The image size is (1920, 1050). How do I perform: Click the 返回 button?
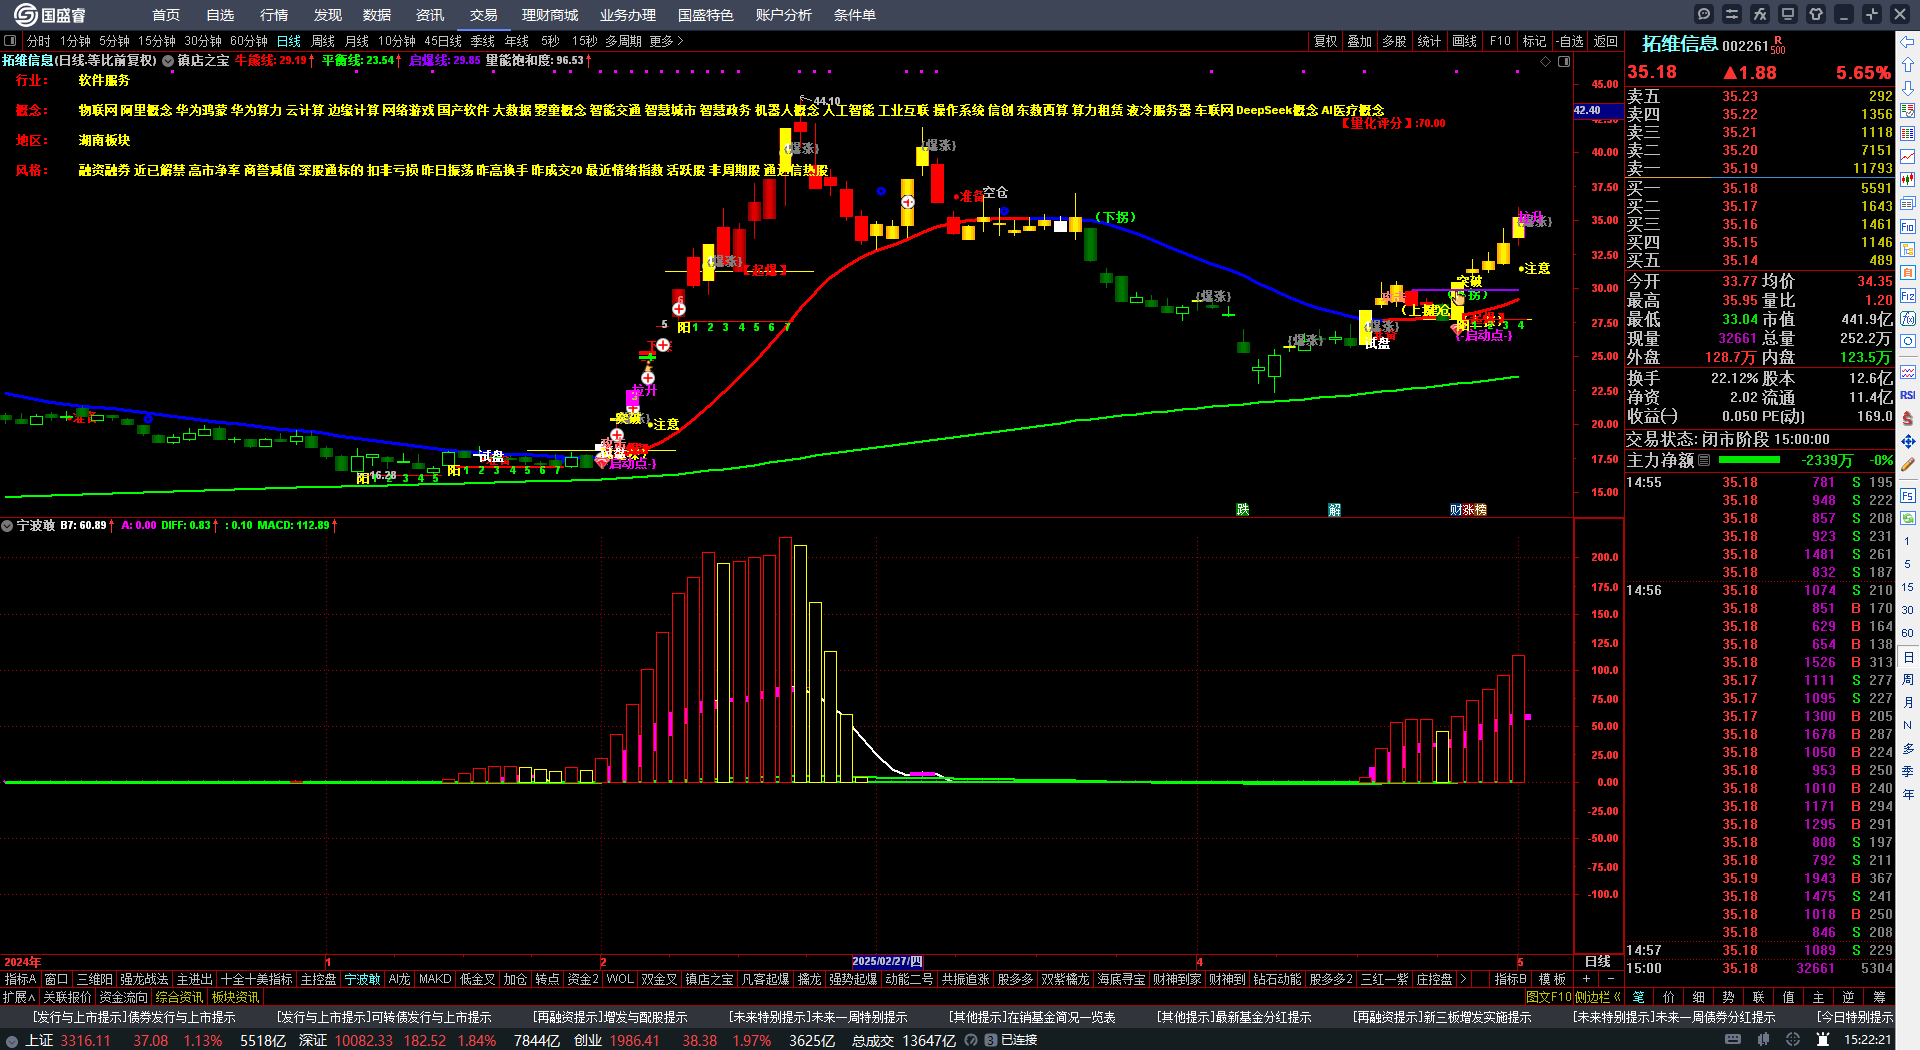(x=1606, y=41)
